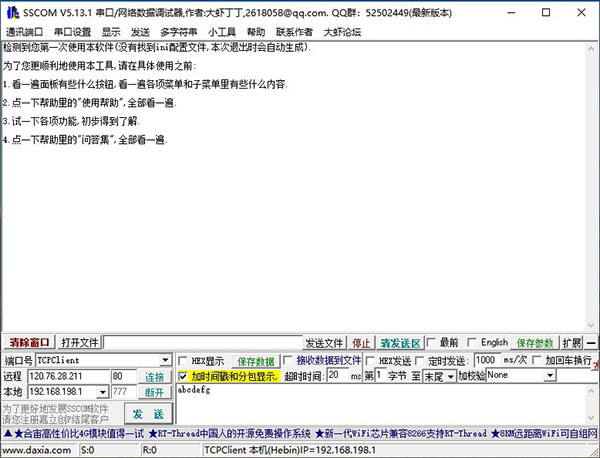Toggle the 定时发送 checkbox
The image size is (600, 458).
[x=420, y=361]
